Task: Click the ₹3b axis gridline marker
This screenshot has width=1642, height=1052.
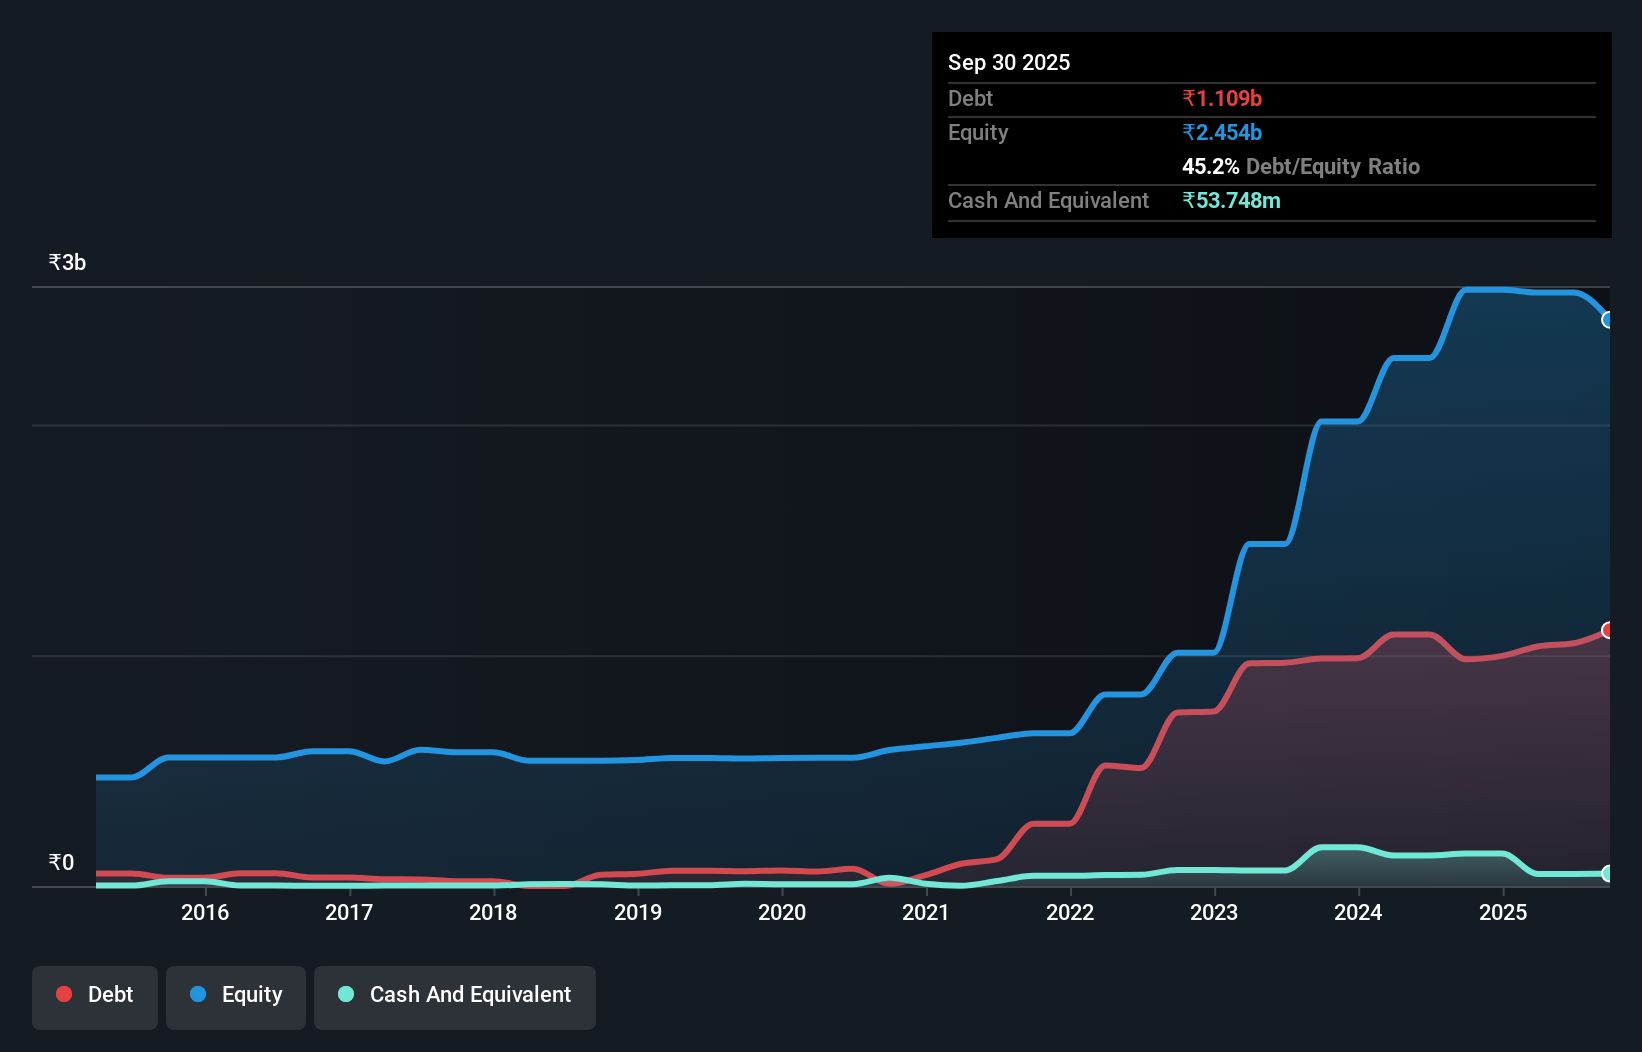Action: tap(66, 261)
